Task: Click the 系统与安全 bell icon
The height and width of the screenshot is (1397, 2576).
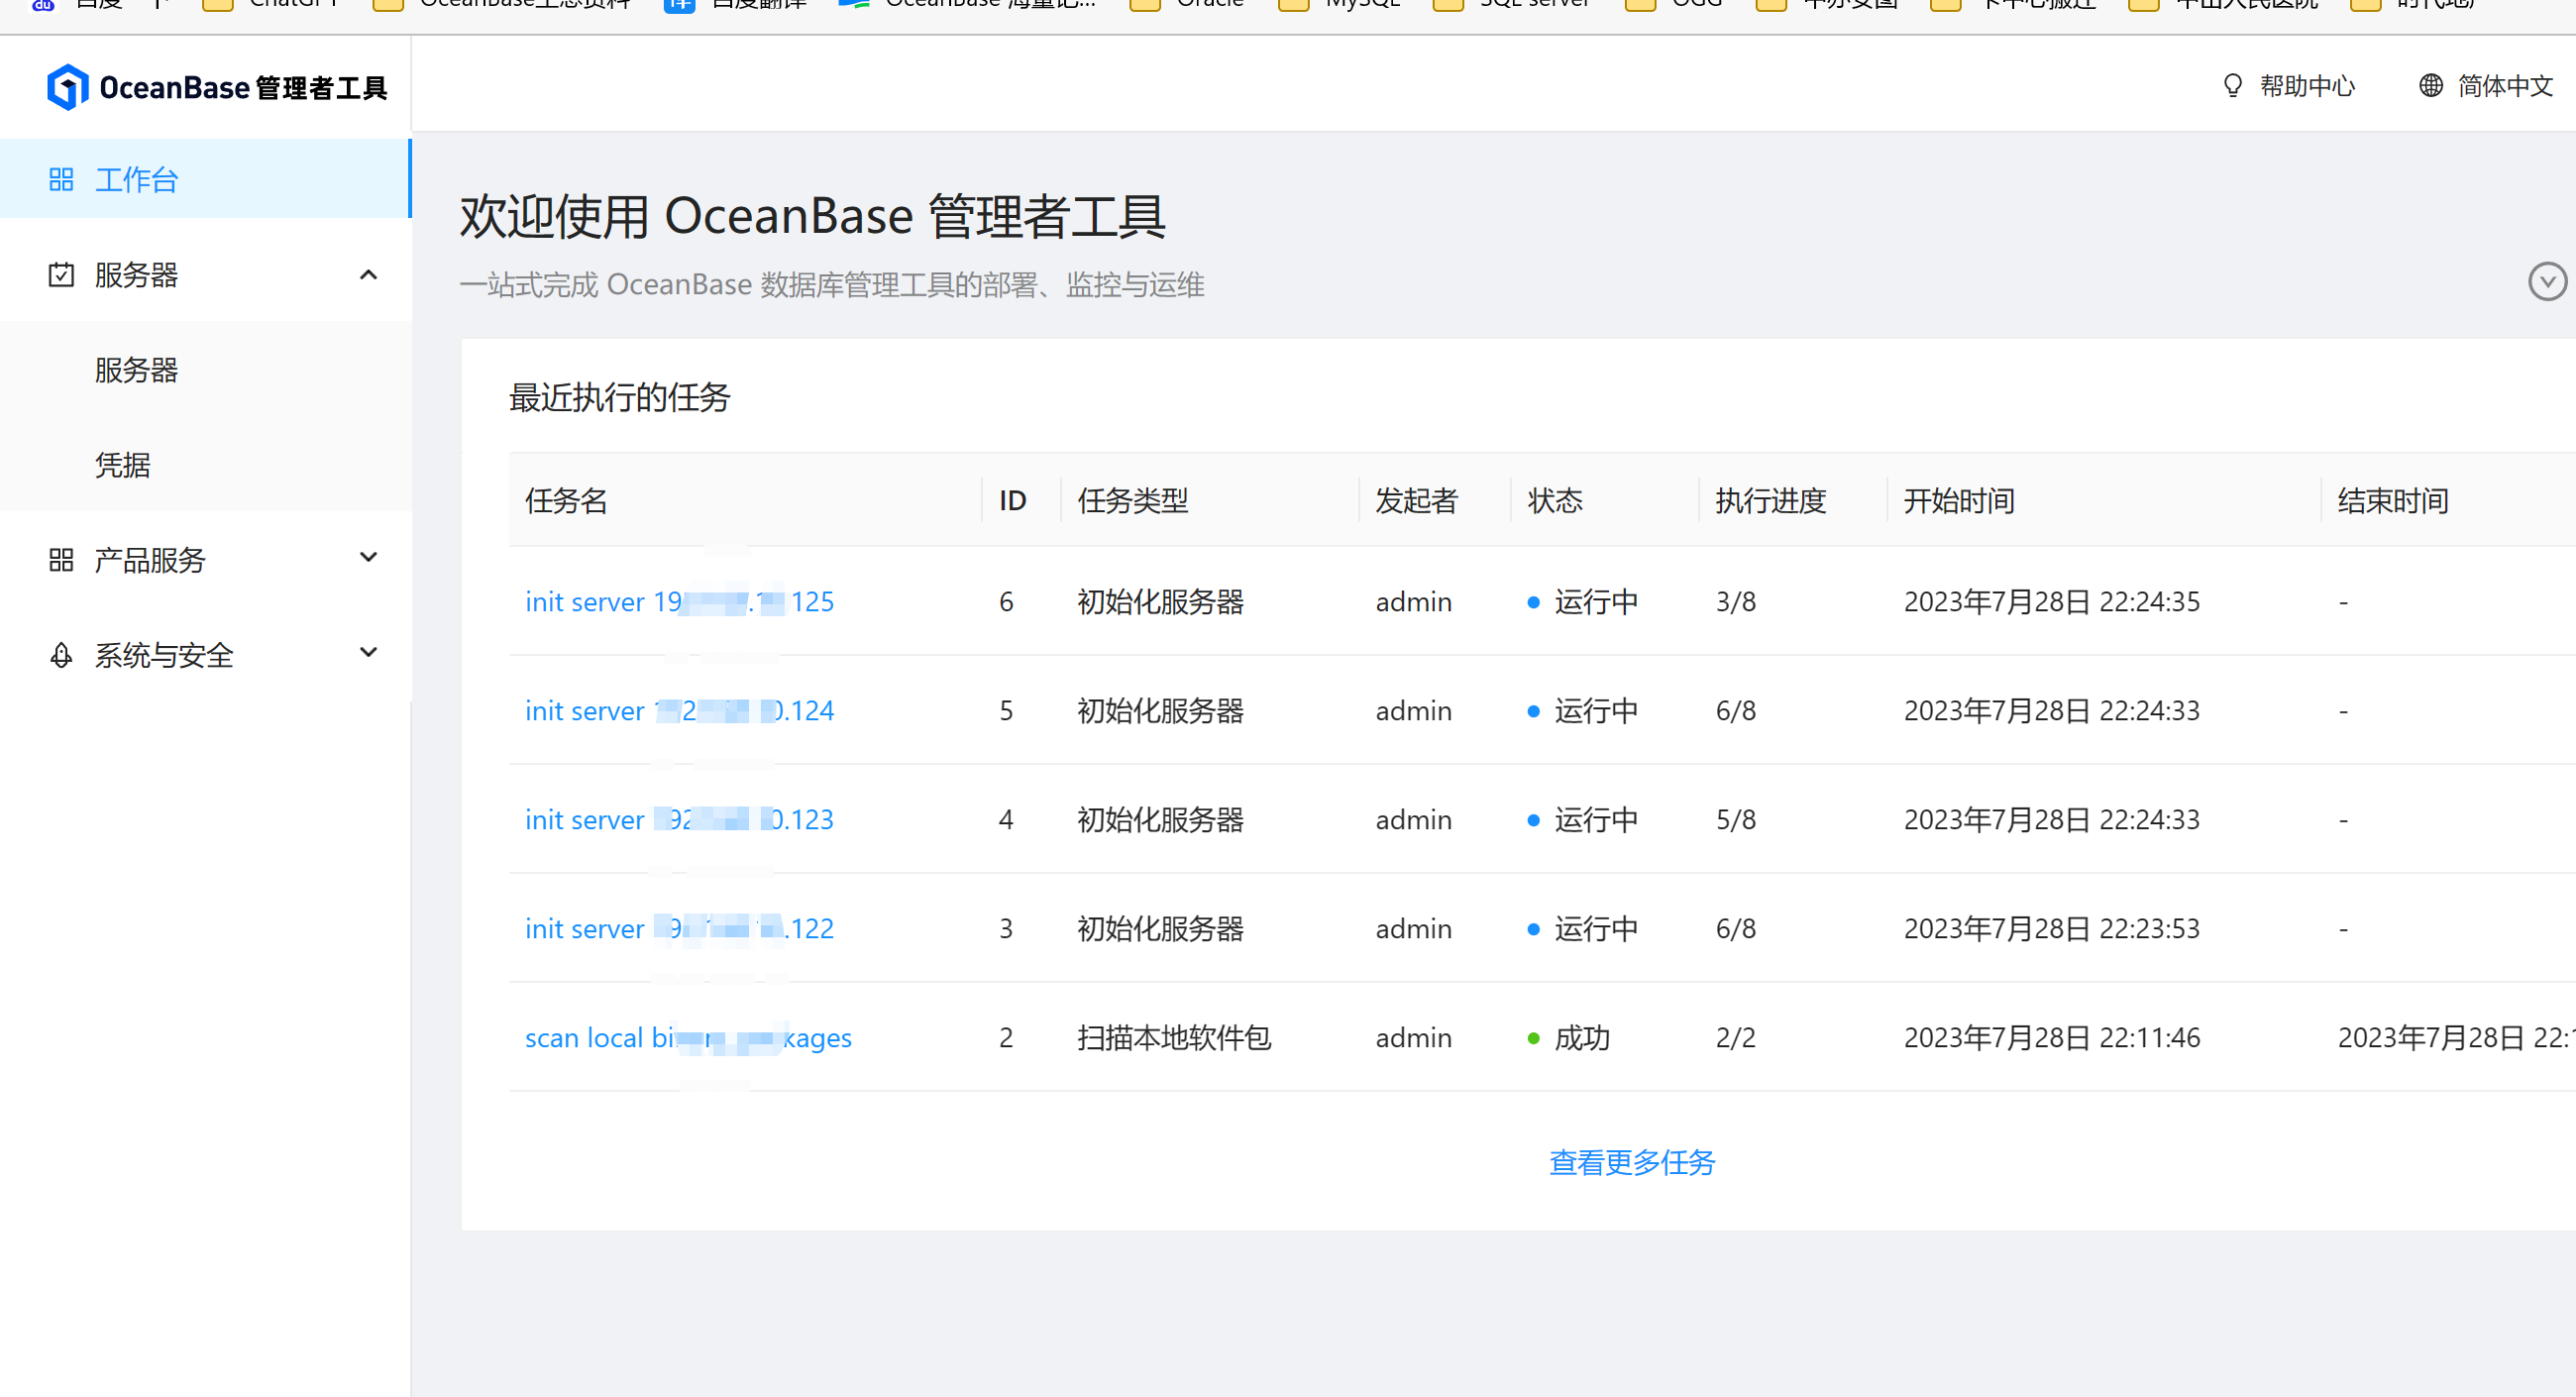Action: click(61, 655)
